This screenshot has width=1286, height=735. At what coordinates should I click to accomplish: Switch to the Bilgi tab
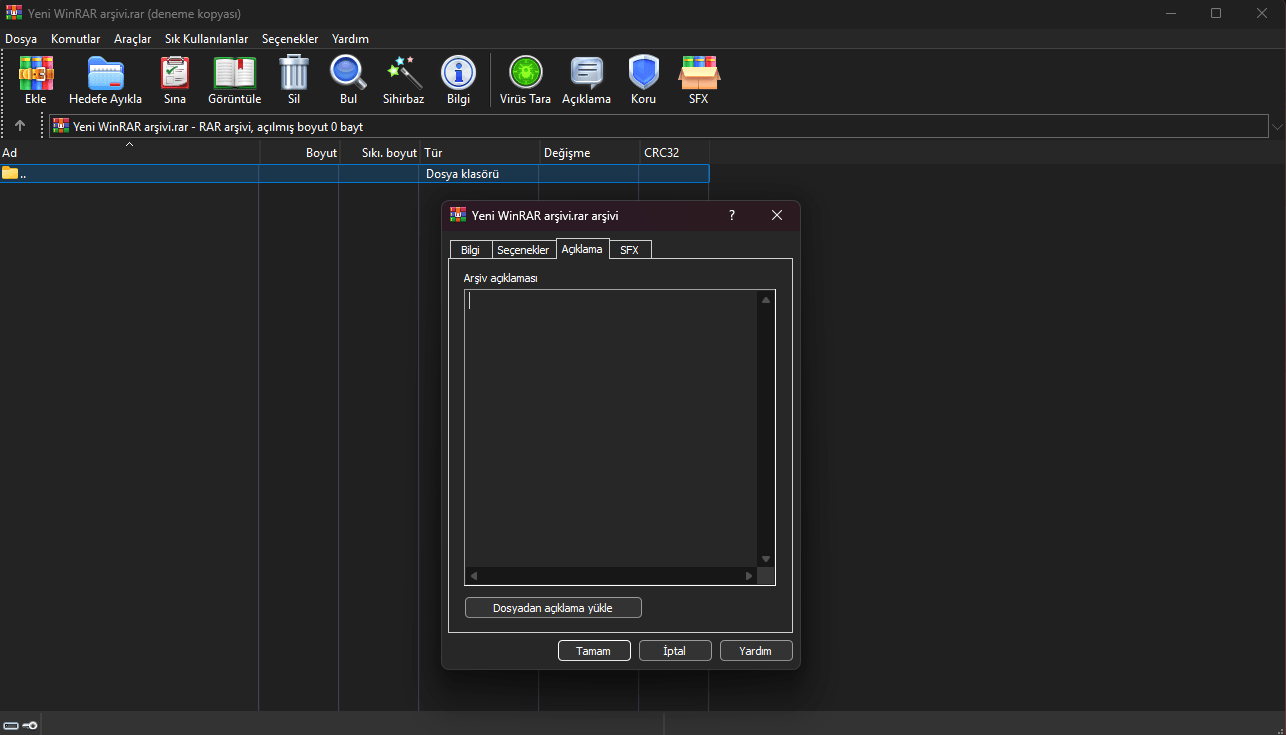[x=470, y=250]
